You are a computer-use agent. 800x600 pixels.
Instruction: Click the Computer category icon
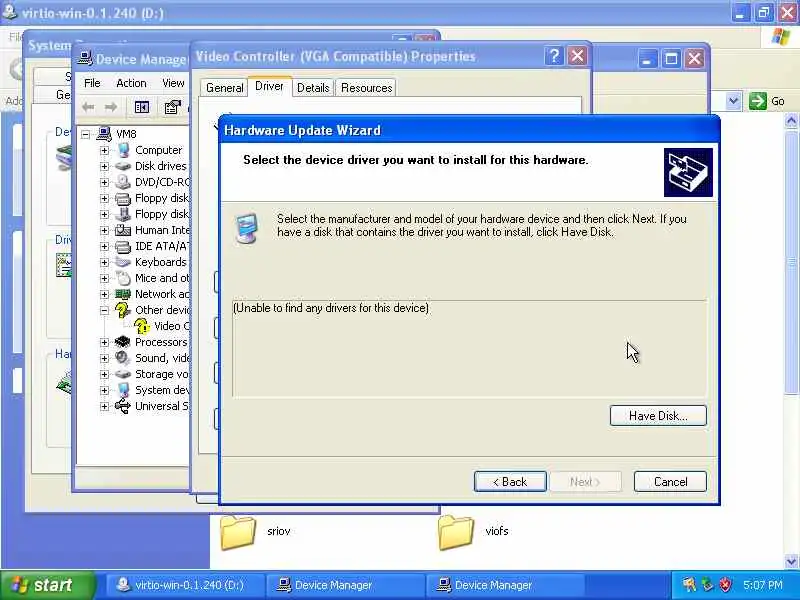123,150
